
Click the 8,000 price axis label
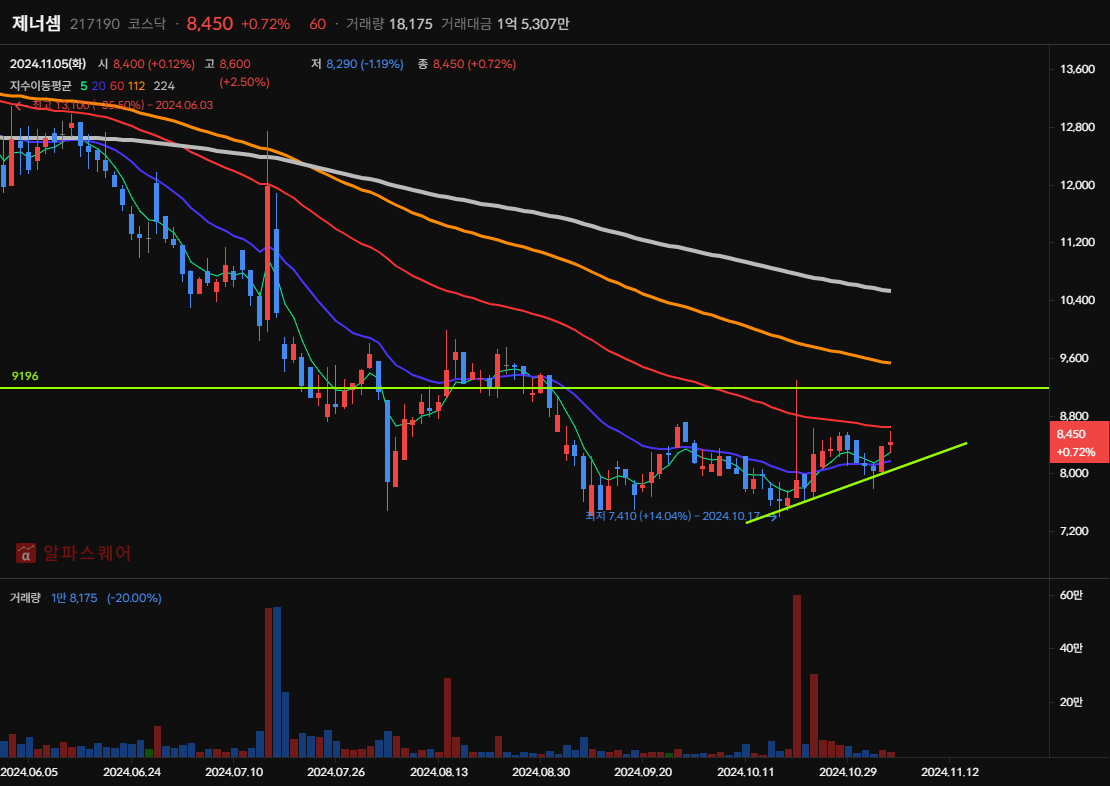pos(1074,473)
